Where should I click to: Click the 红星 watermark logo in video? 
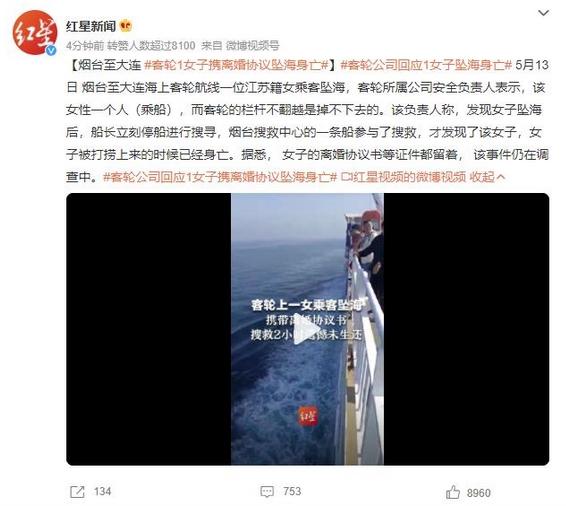pyautogui.click(x=308, y=416)
